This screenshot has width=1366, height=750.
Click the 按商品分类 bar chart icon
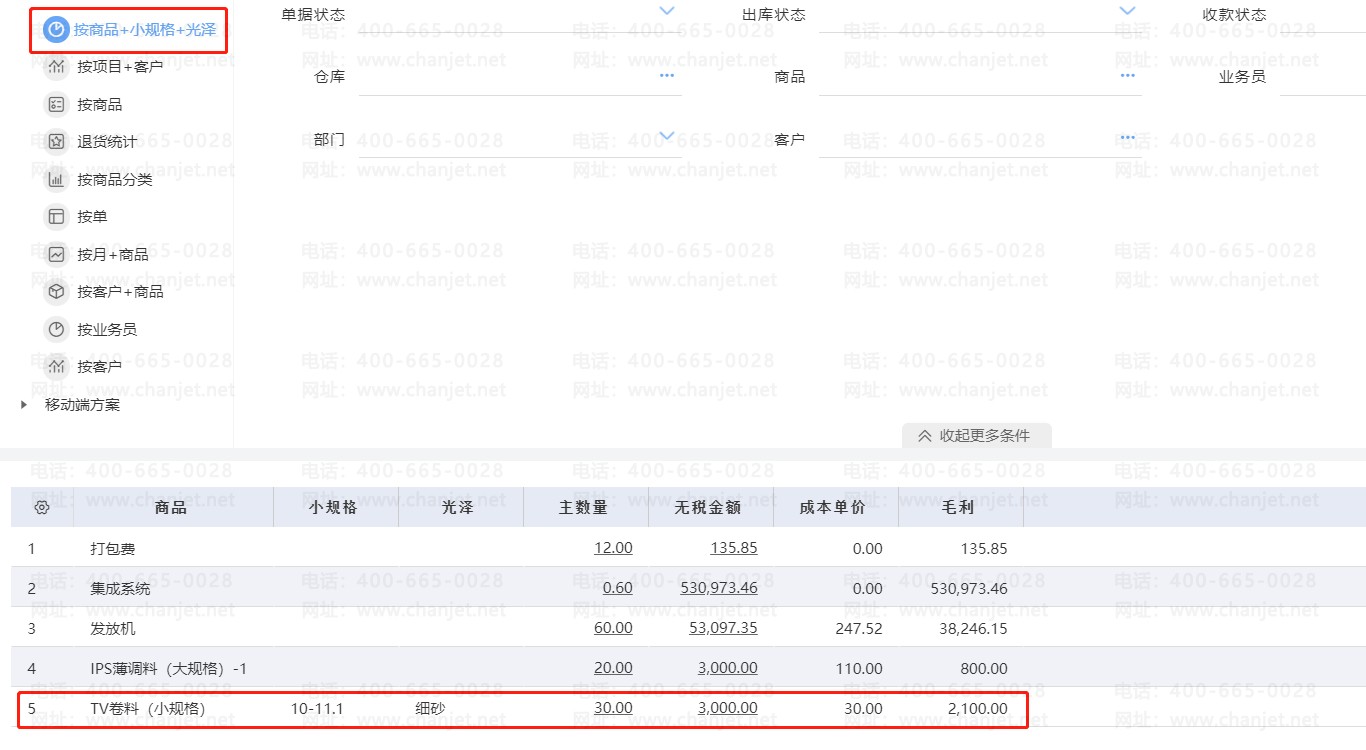[56, 179]
